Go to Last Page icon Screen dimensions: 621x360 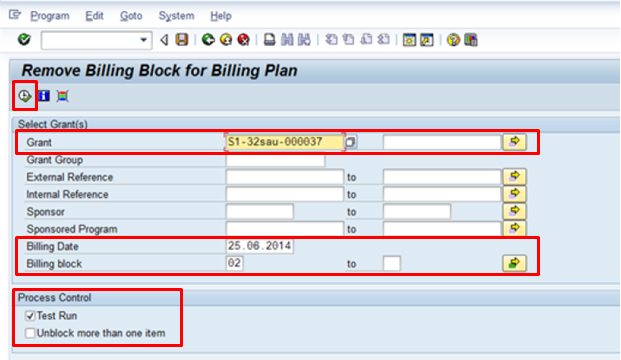point(383,40)
